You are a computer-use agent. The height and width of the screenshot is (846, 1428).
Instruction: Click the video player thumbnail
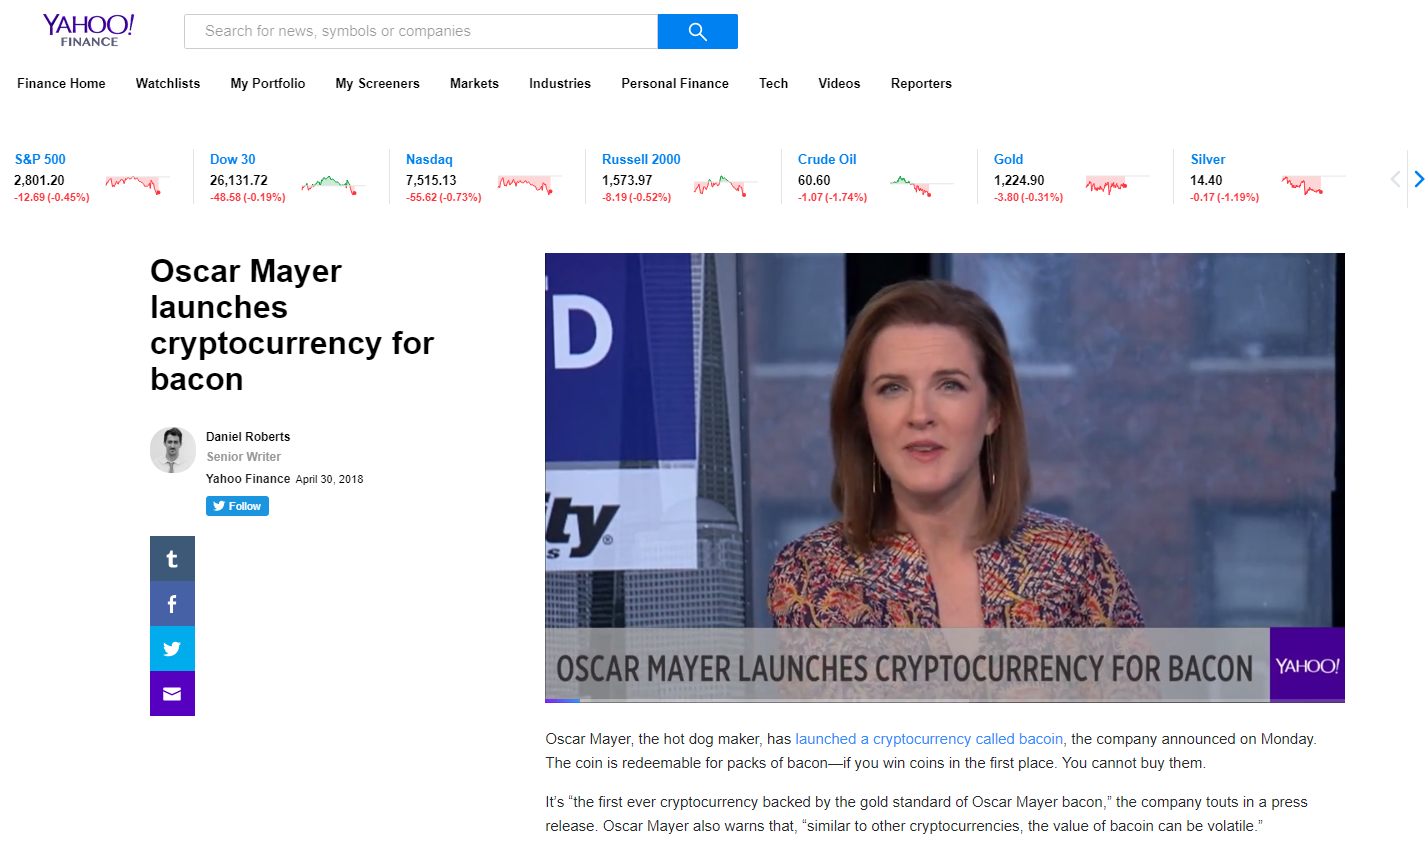point(945,470)
